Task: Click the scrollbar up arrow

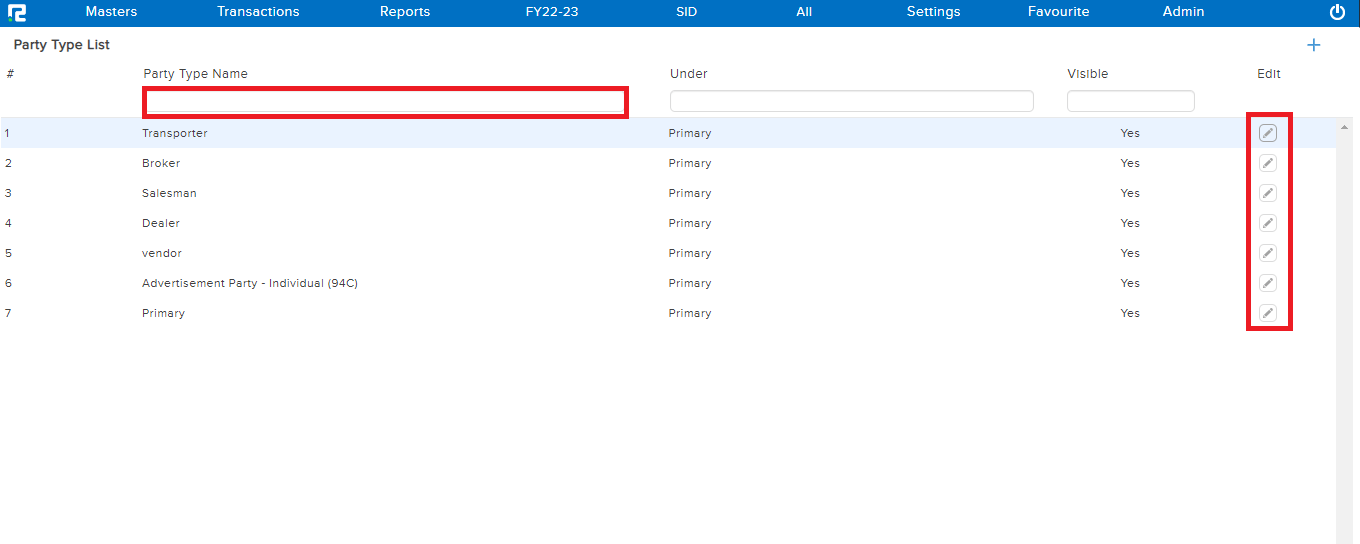Action: pos(1345,127)
